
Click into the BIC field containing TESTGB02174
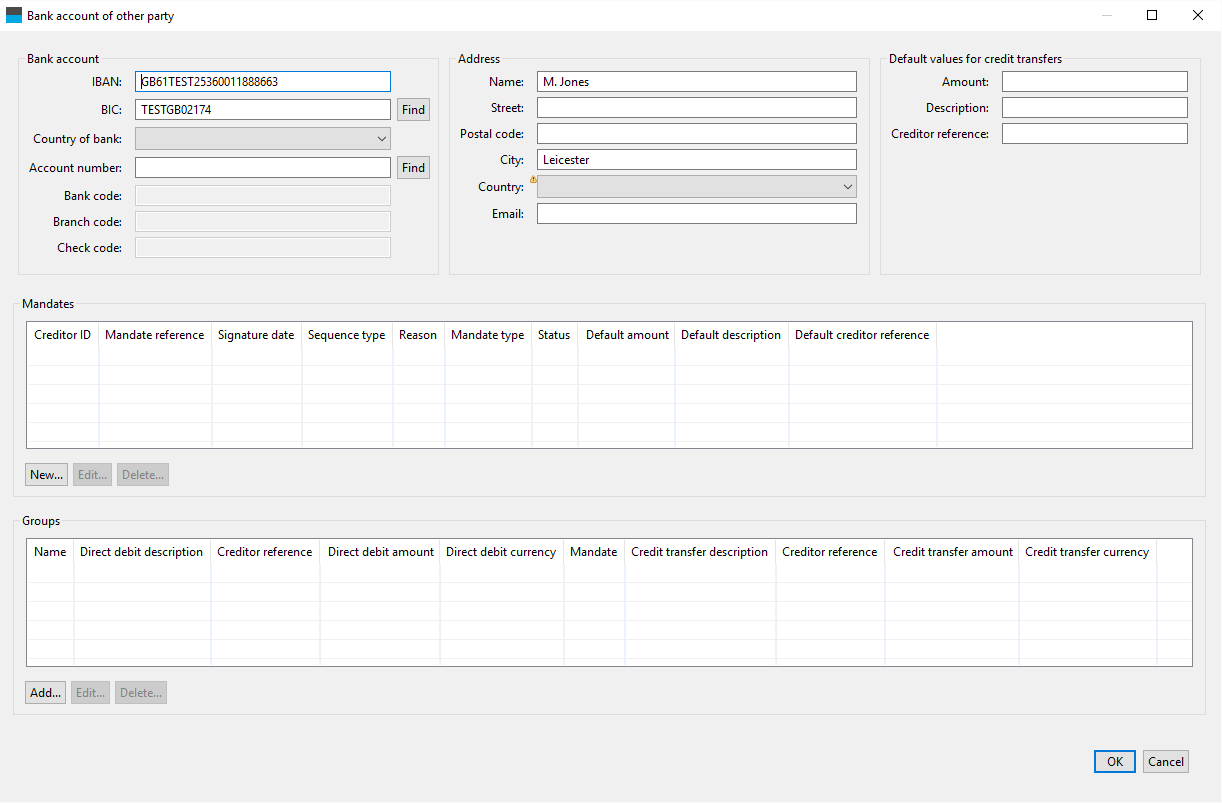[263, 110]
